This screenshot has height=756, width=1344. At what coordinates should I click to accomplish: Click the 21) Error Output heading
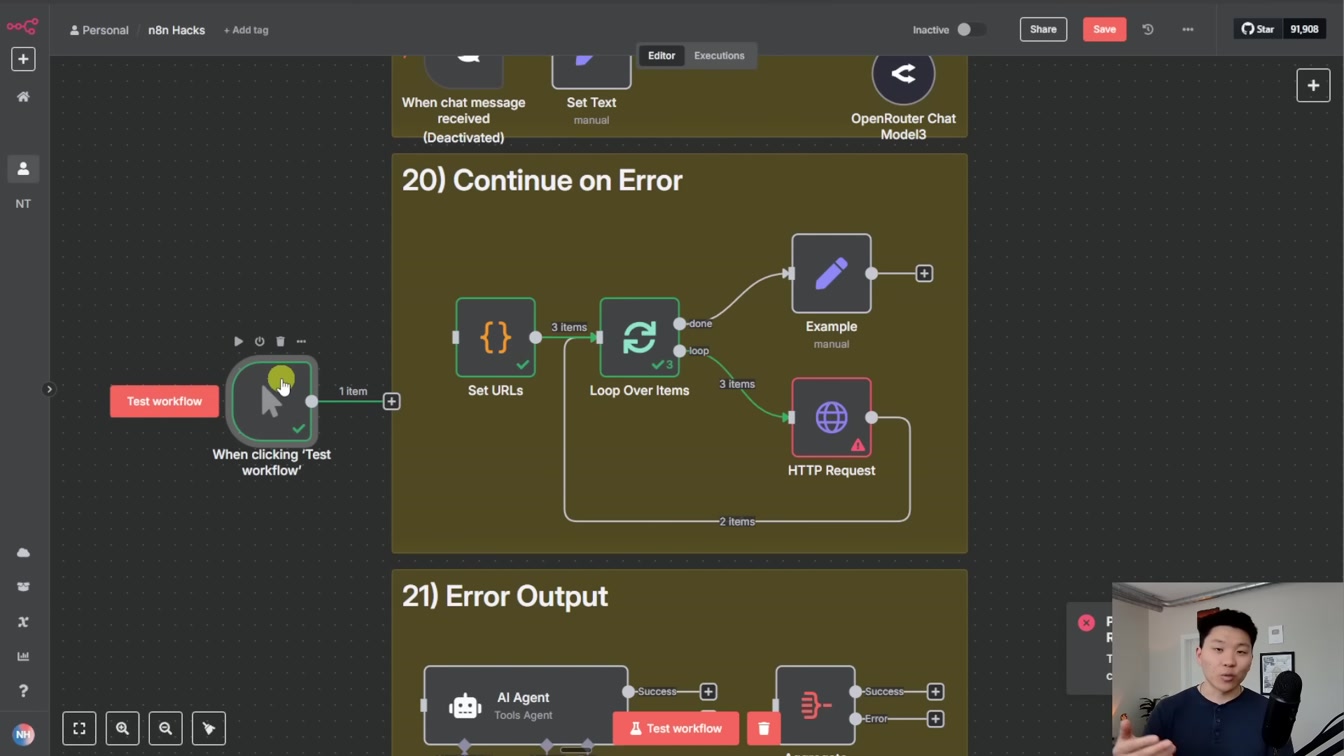[x=505, y=596]
